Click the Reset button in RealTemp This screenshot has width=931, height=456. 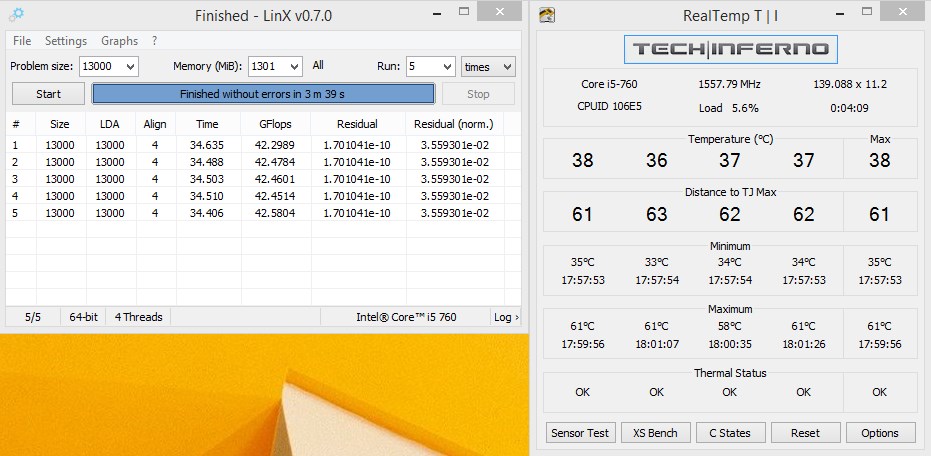pos(805,433)
